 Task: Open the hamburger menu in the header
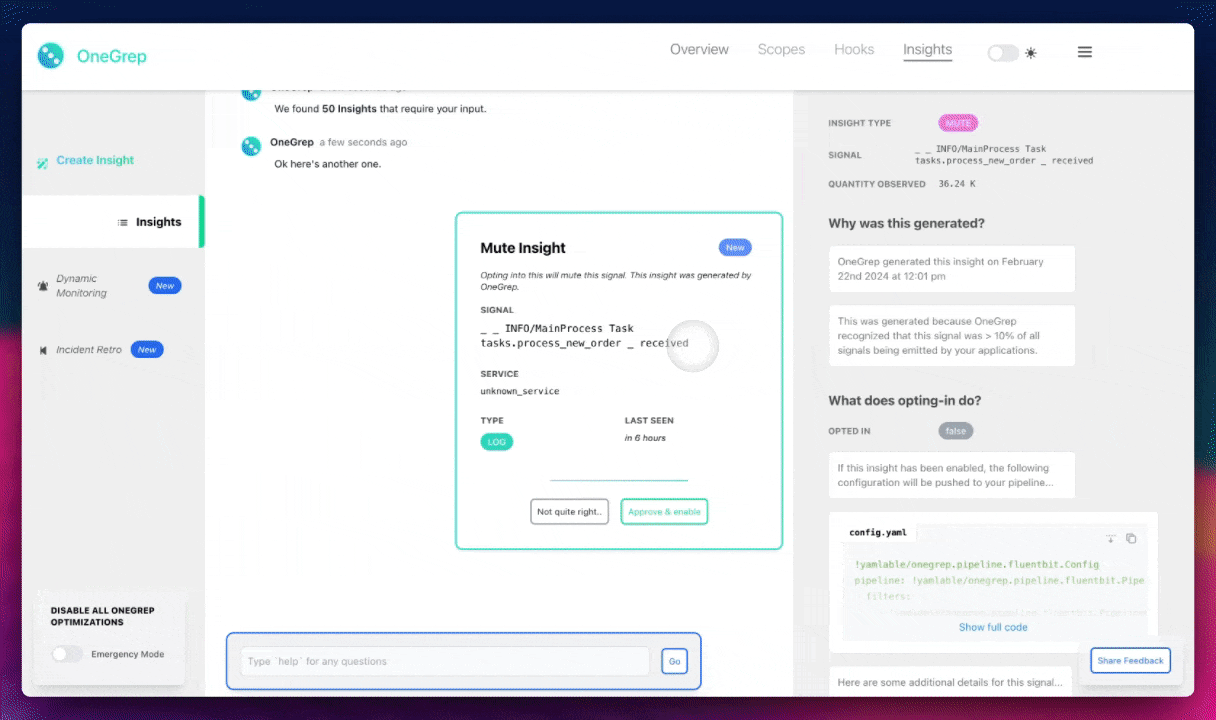pos(1084,52)
